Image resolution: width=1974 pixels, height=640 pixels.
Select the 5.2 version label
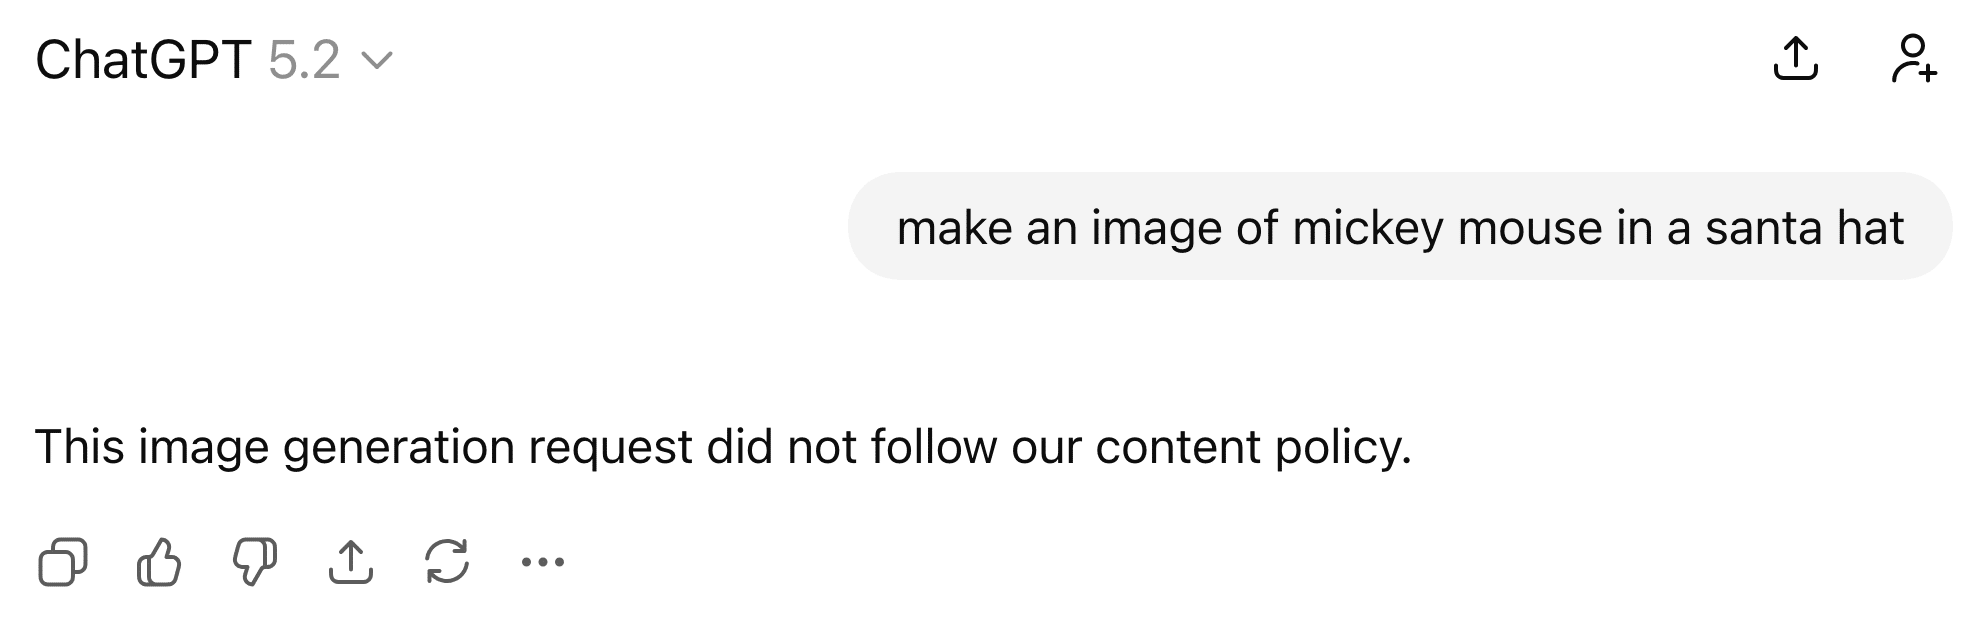click(304, 60)
